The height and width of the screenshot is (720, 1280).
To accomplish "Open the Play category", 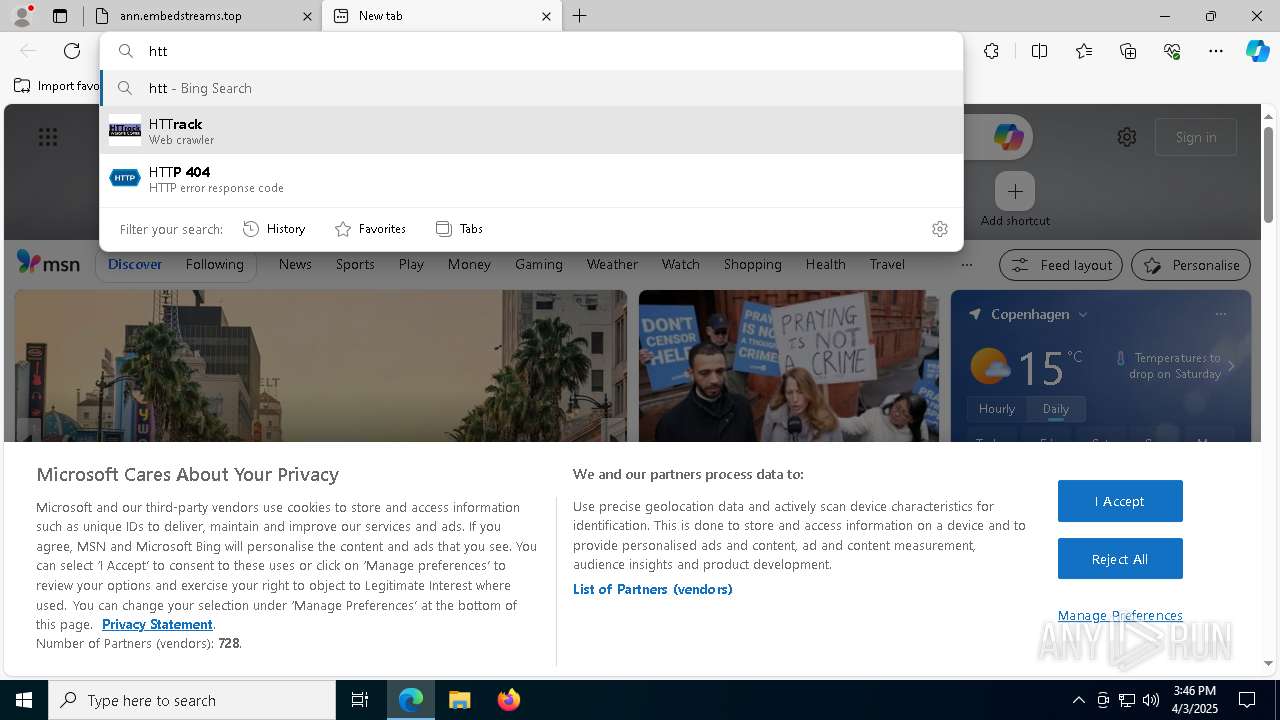I will [x=411, y=264].
